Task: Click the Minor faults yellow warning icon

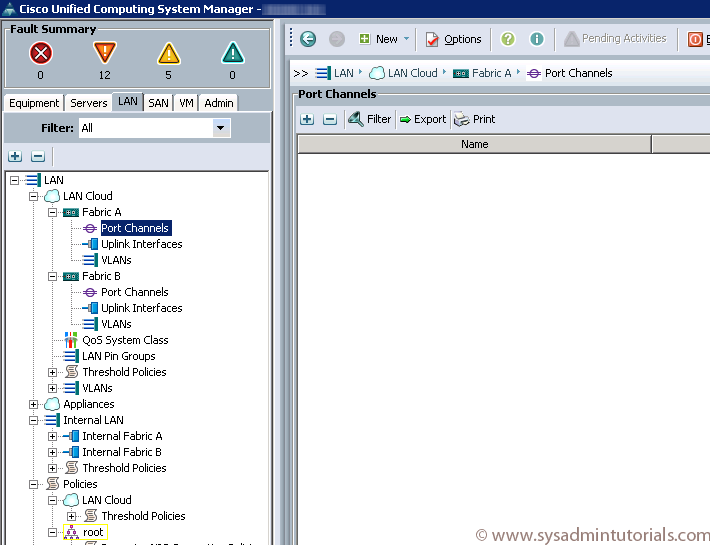Action: point(169,53)
